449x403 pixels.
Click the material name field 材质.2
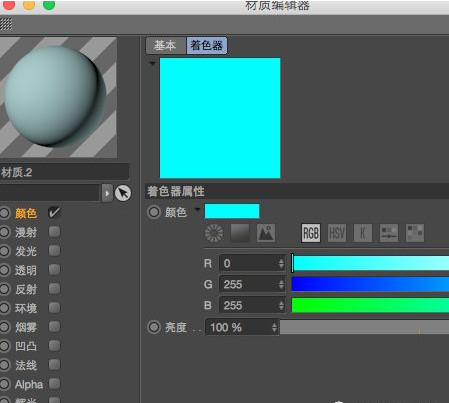pos(64,172)
